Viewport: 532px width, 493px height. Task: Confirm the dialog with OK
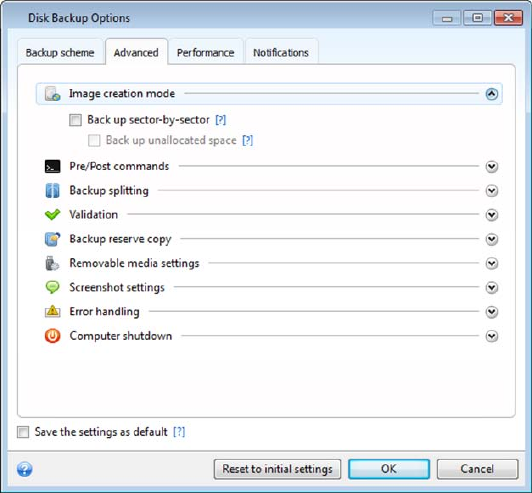click(x=389, y=469)
